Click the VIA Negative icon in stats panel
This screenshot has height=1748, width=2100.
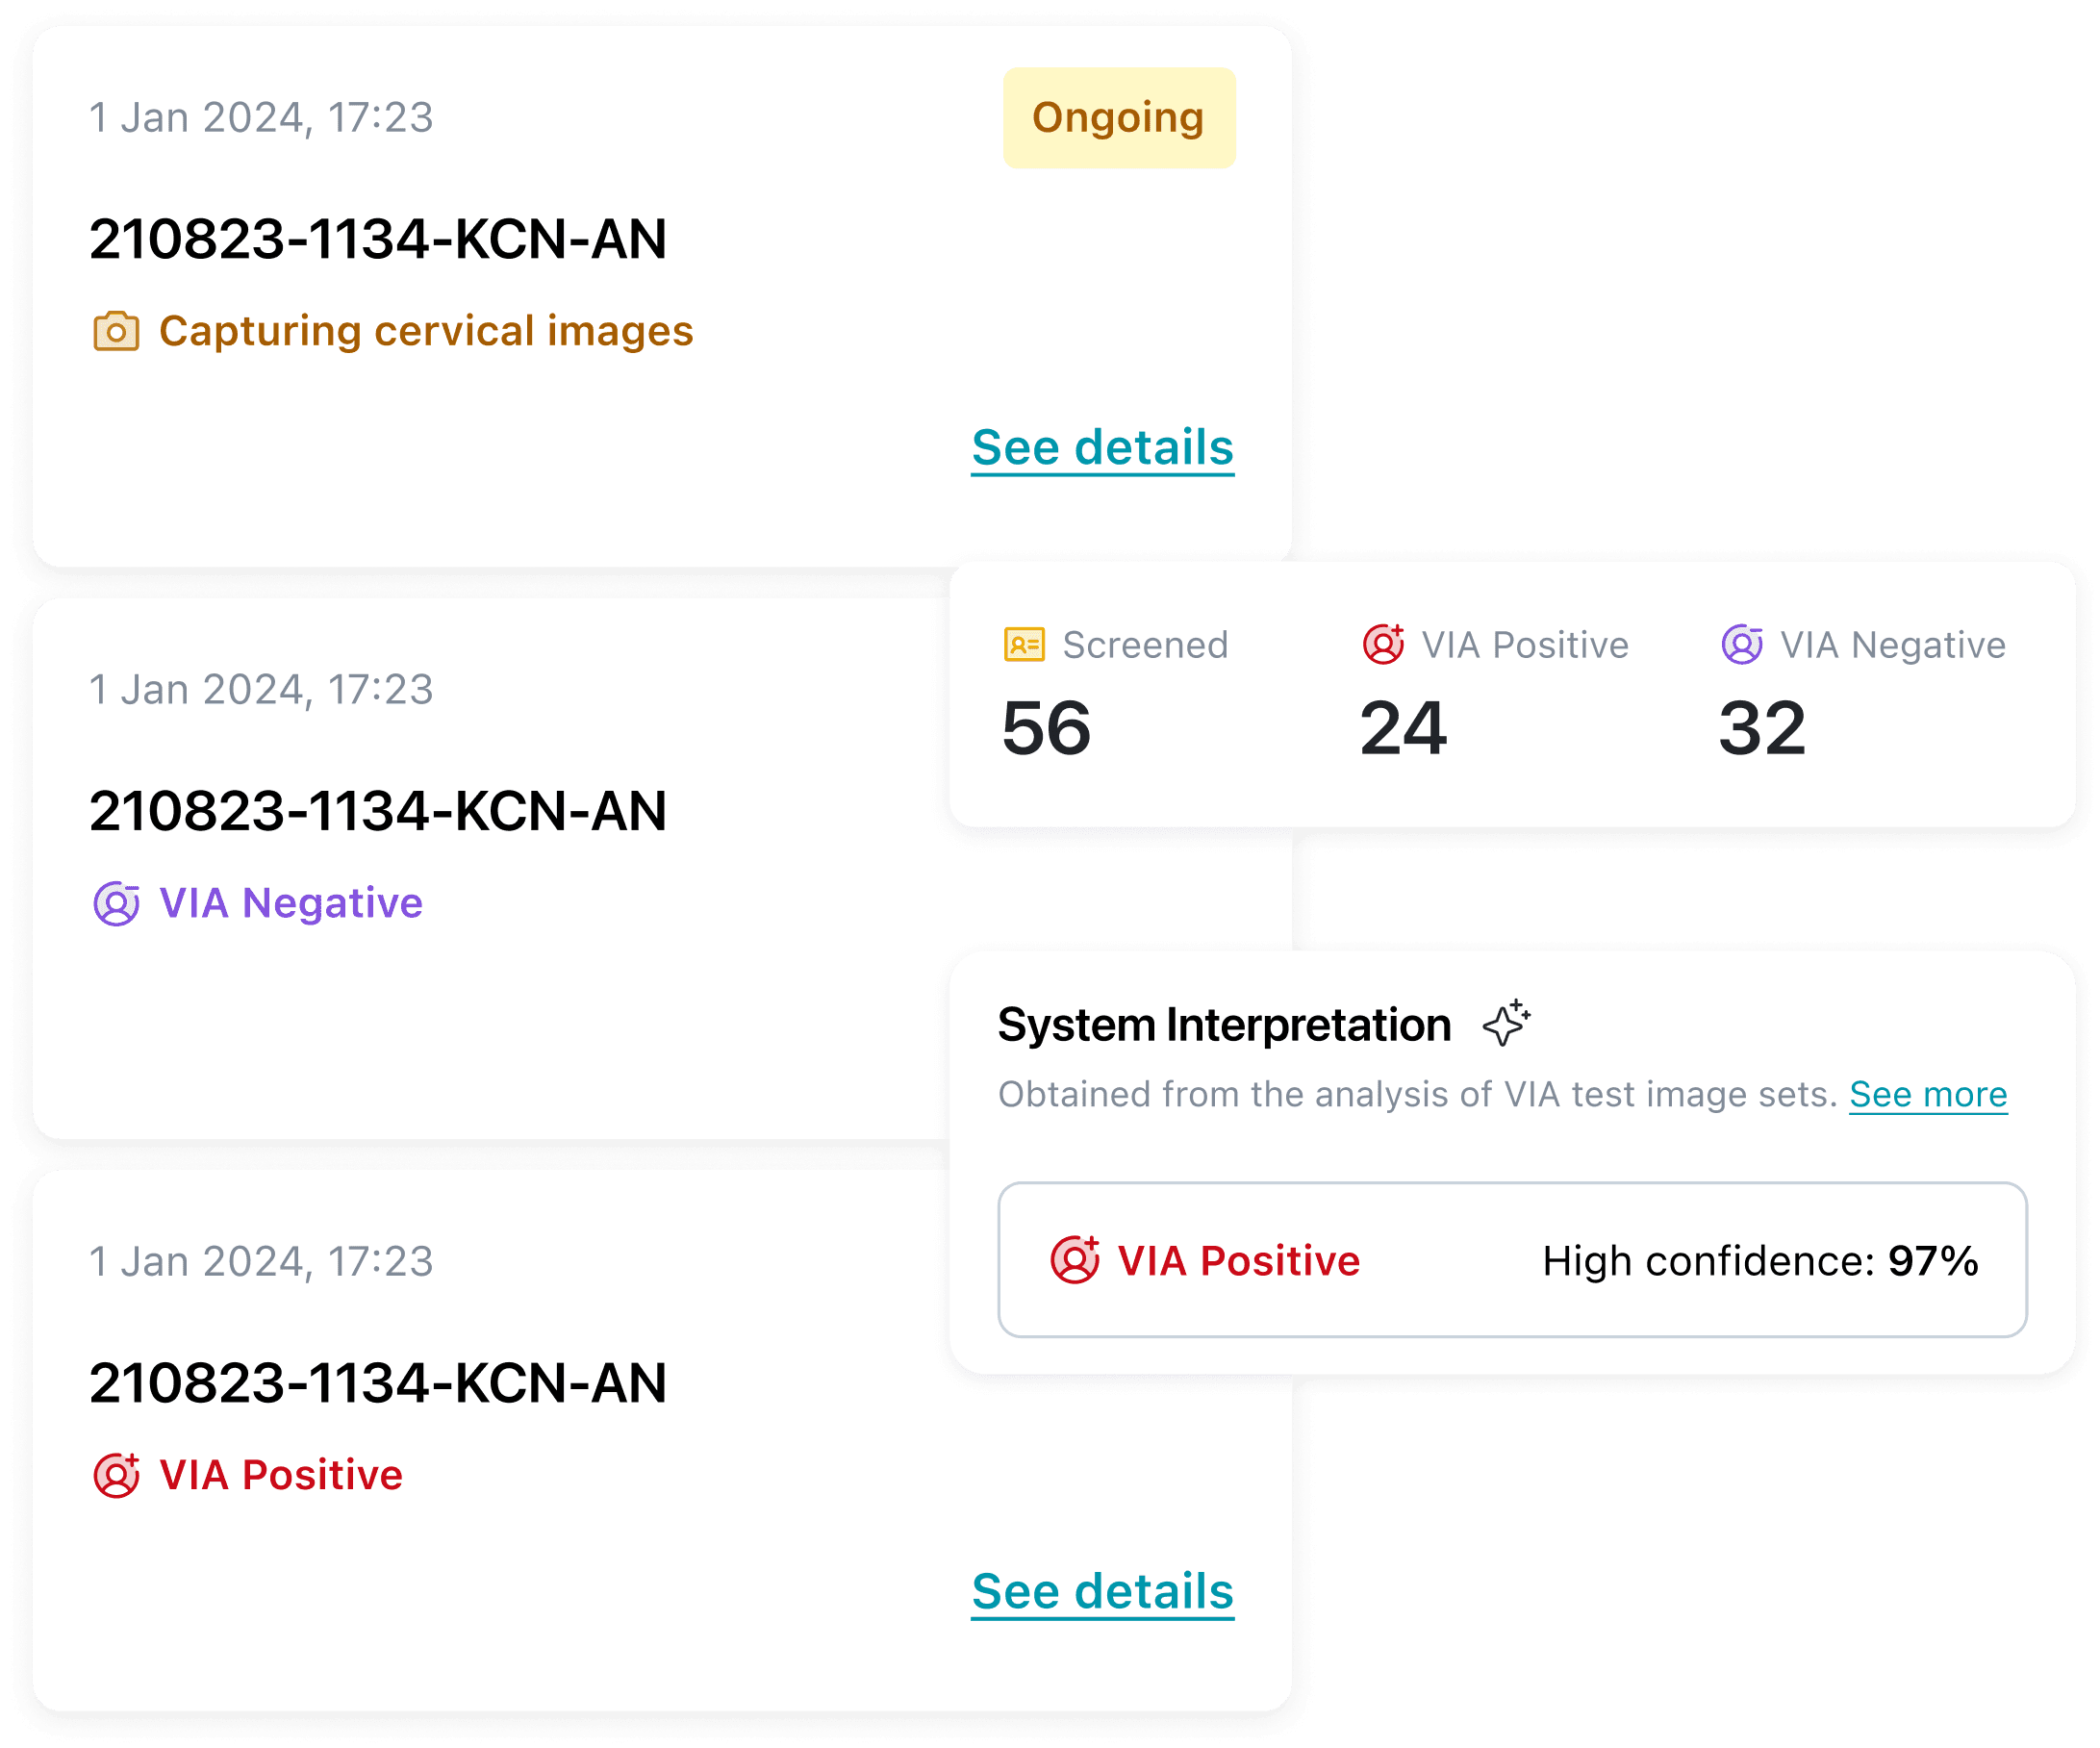[x=1741, y=645]
